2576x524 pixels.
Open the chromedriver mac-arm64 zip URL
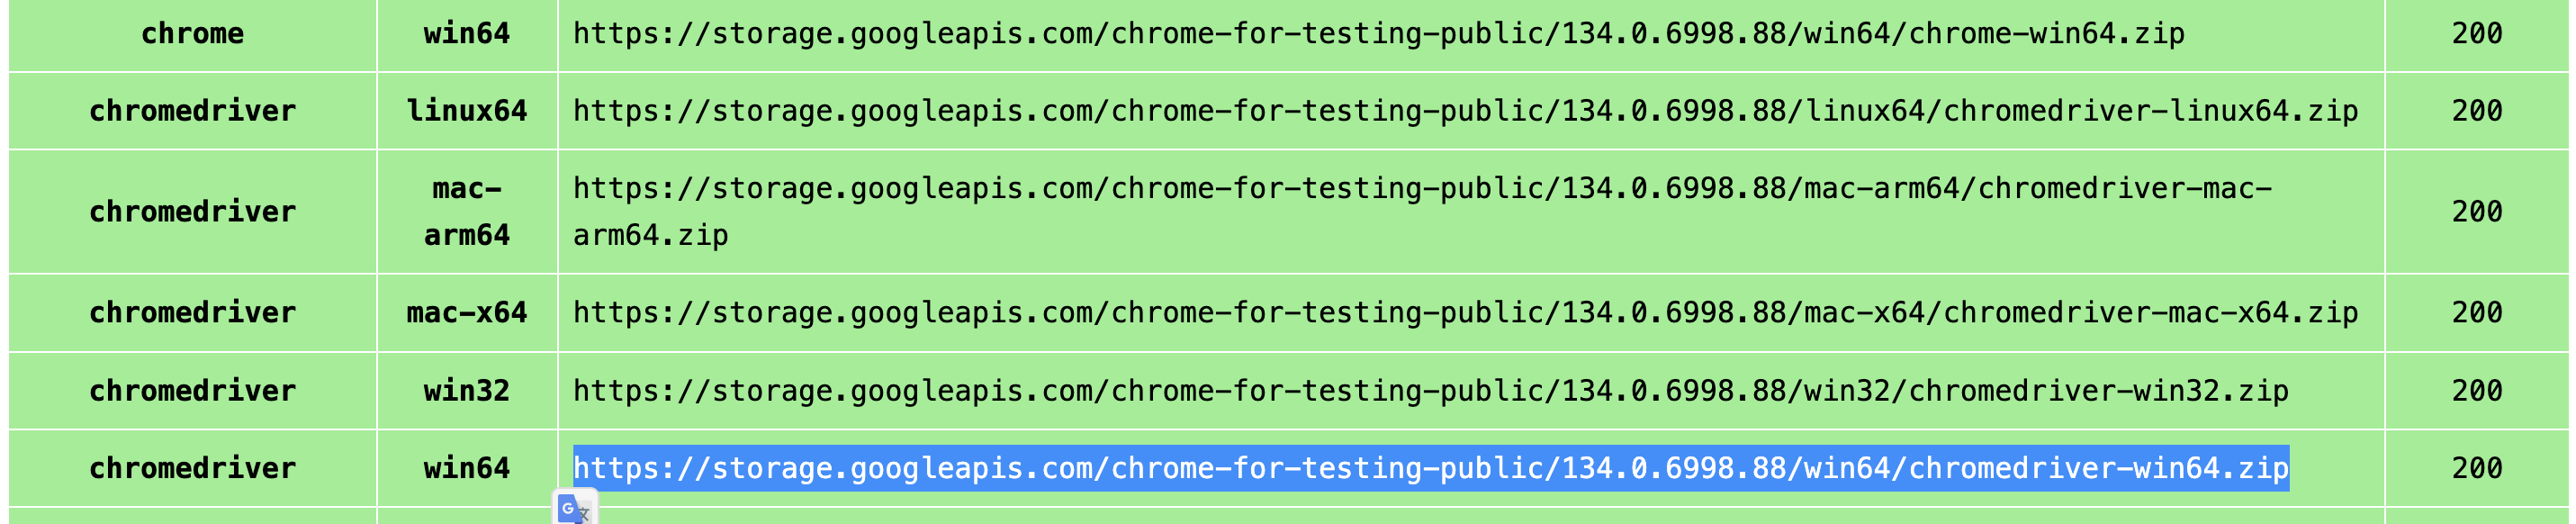pos(1422,212)
